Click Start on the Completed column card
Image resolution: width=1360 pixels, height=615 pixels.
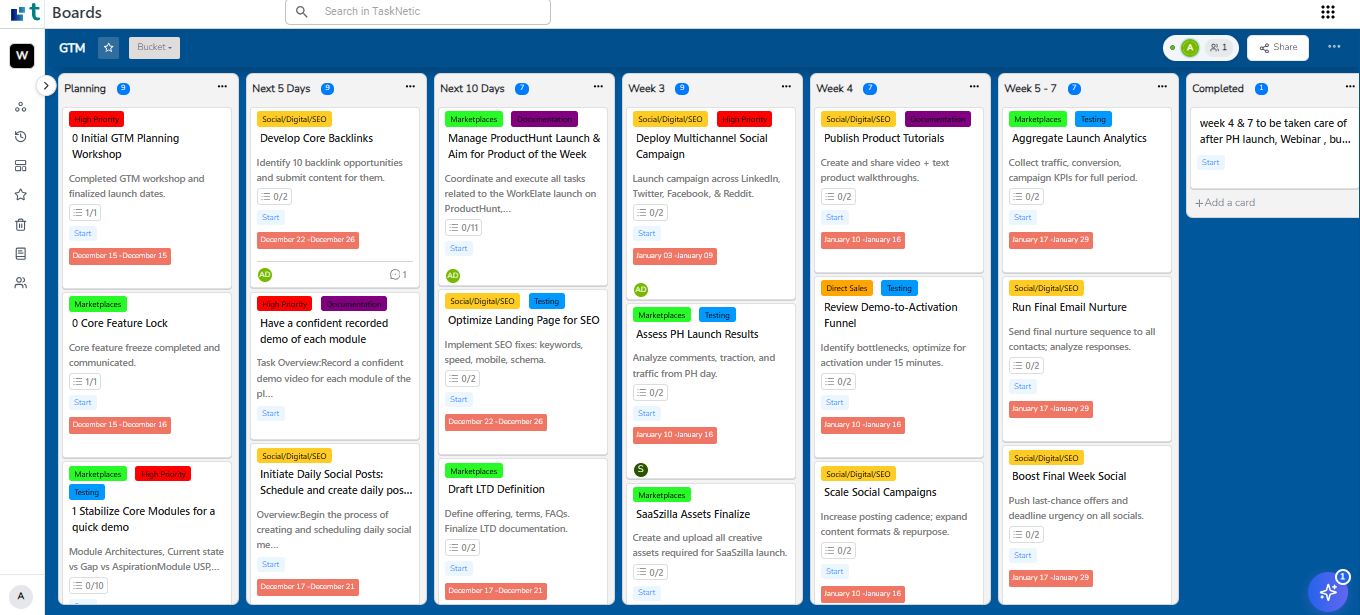coord(1211,162)
